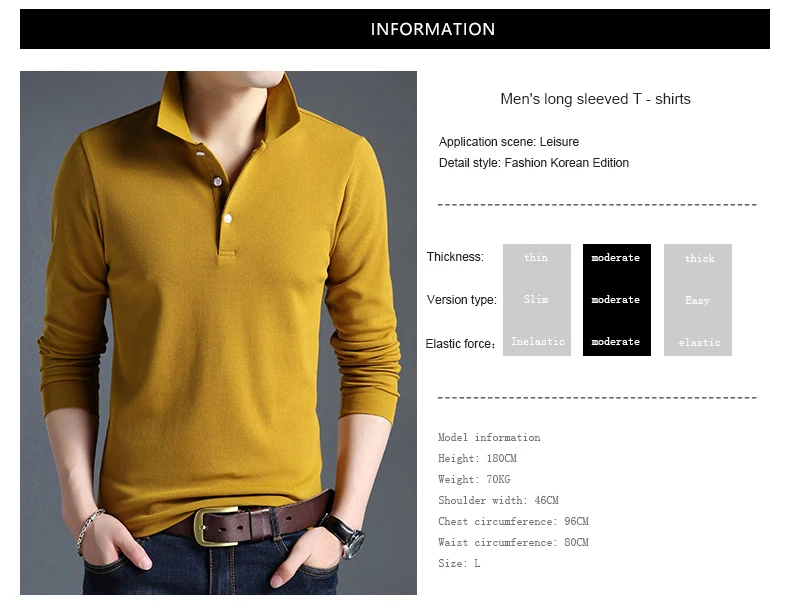Click the 'Size: L' text

pos(459,563)
